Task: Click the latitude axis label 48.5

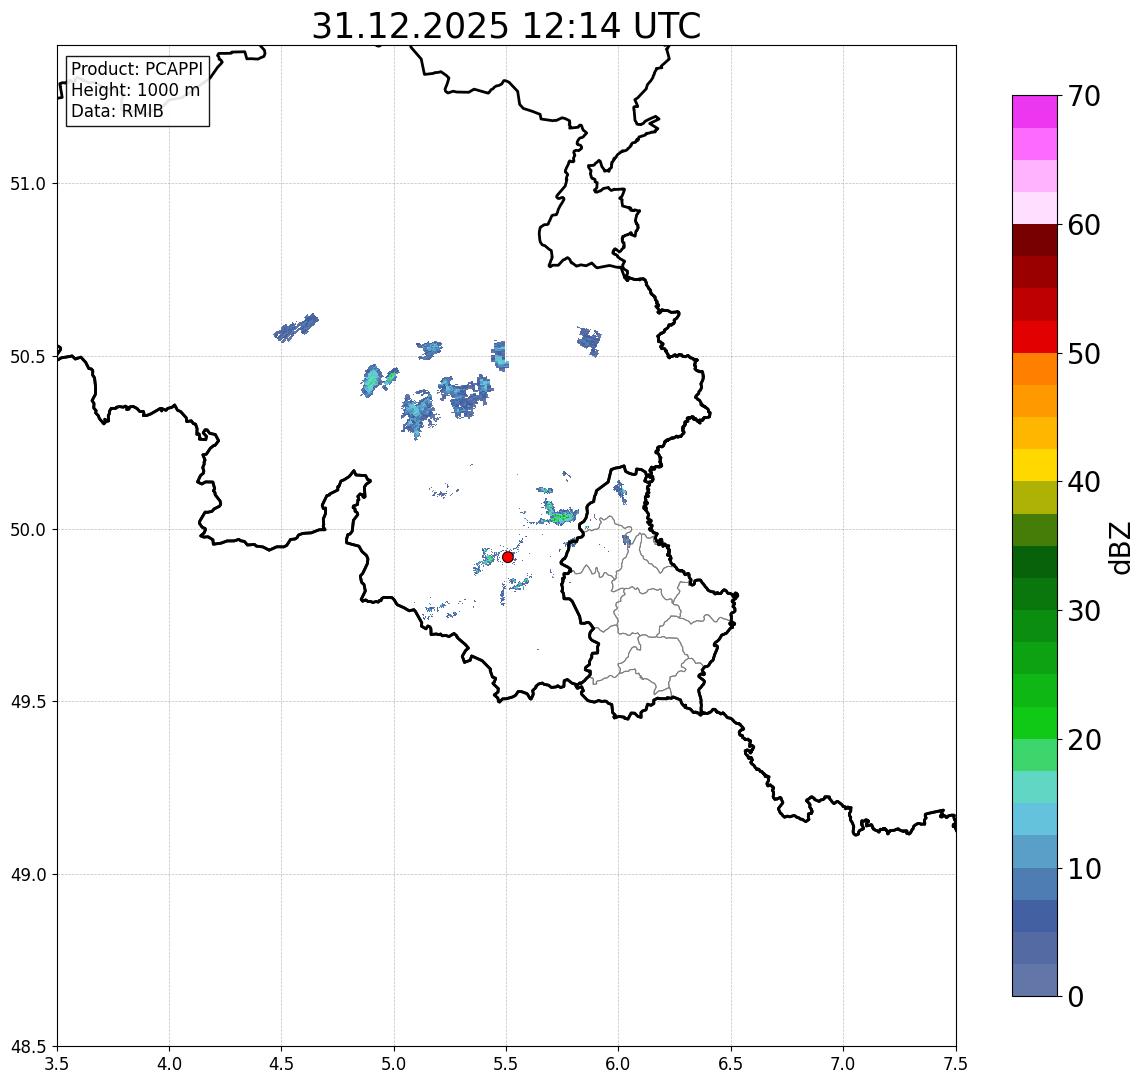Action: point(28,1047)
